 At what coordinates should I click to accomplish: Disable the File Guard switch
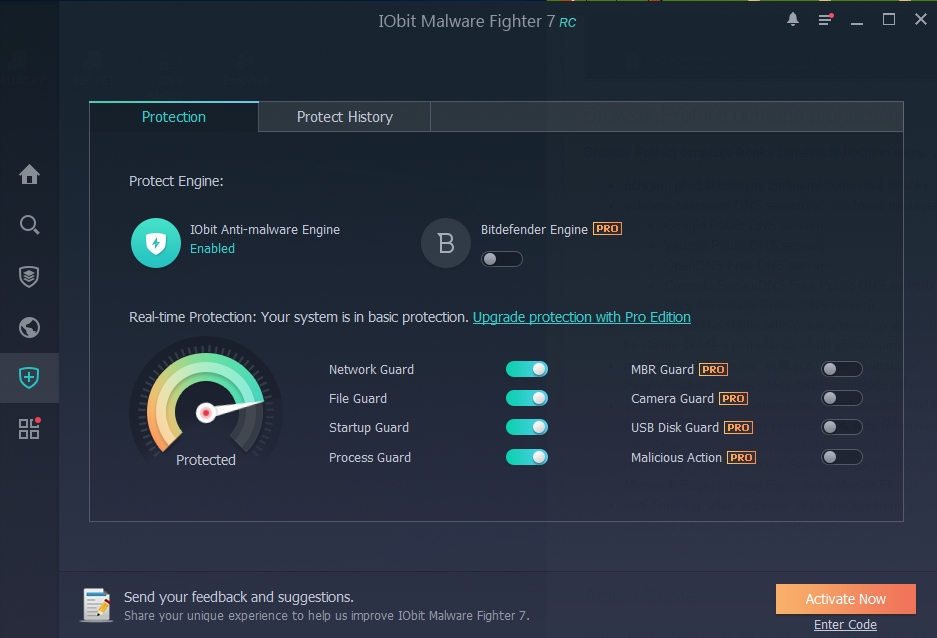coord(526,398)
